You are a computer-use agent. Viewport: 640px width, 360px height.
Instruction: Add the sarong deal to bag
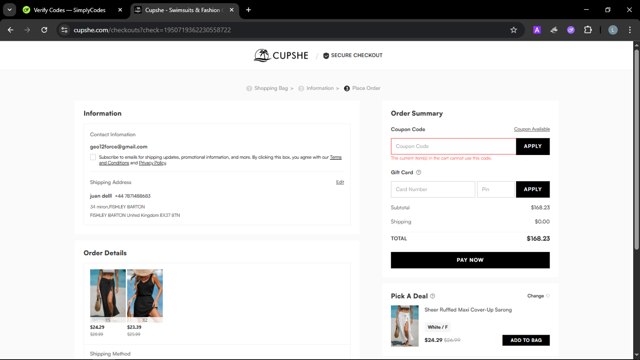point(526,340)
